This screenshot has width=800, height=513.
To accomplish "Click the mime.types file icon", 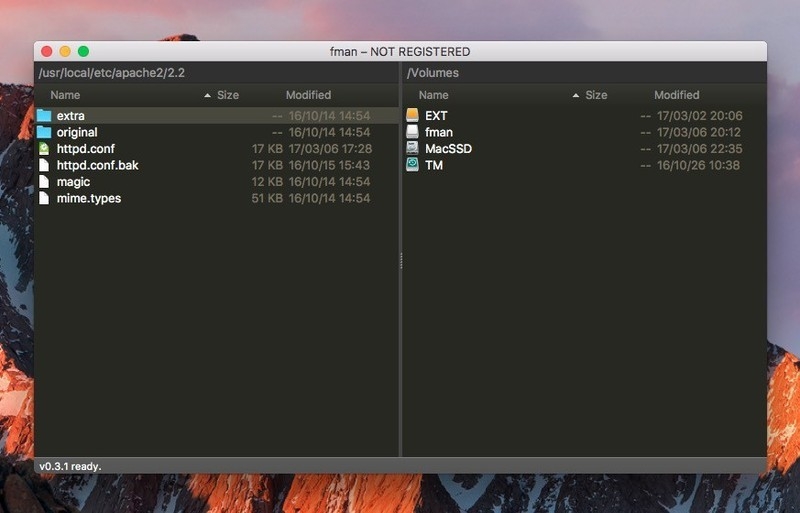I will coord(44,198).
